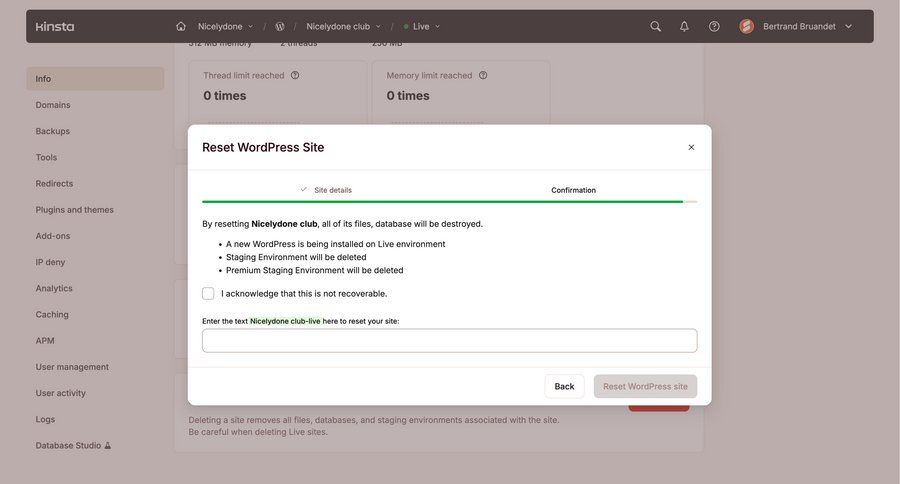Open the user account menu chevron

[848, 26]
